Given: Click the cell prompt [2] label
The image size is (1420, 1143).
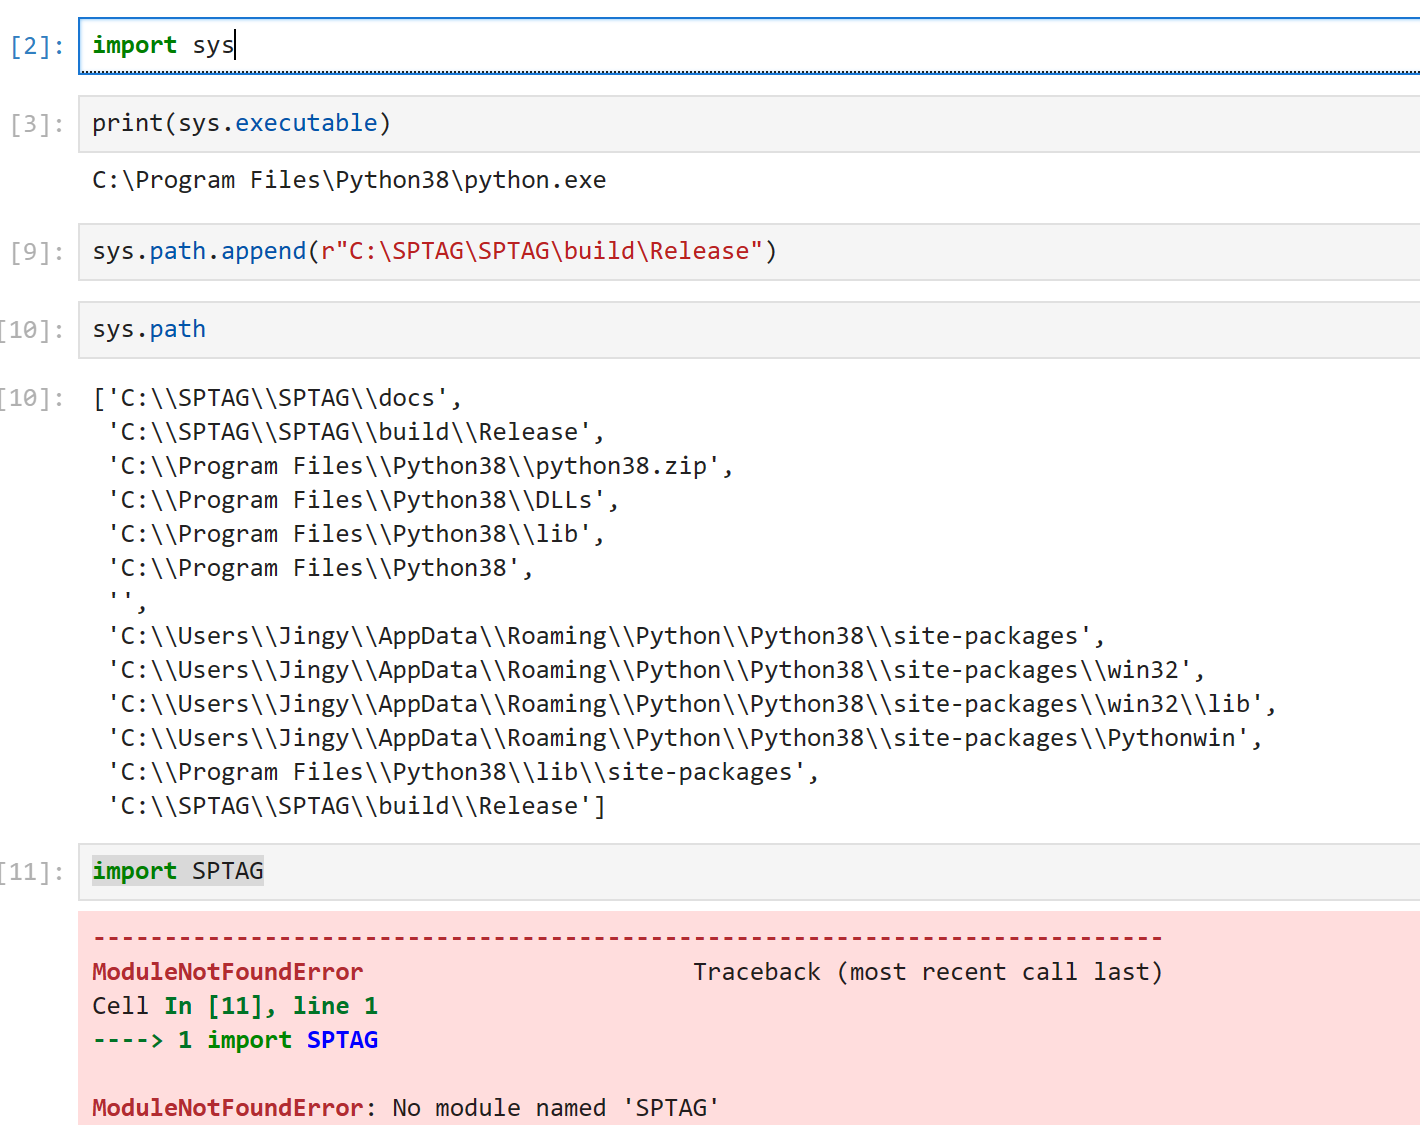Looking at the screenshot, I should (x=36, y=45).
